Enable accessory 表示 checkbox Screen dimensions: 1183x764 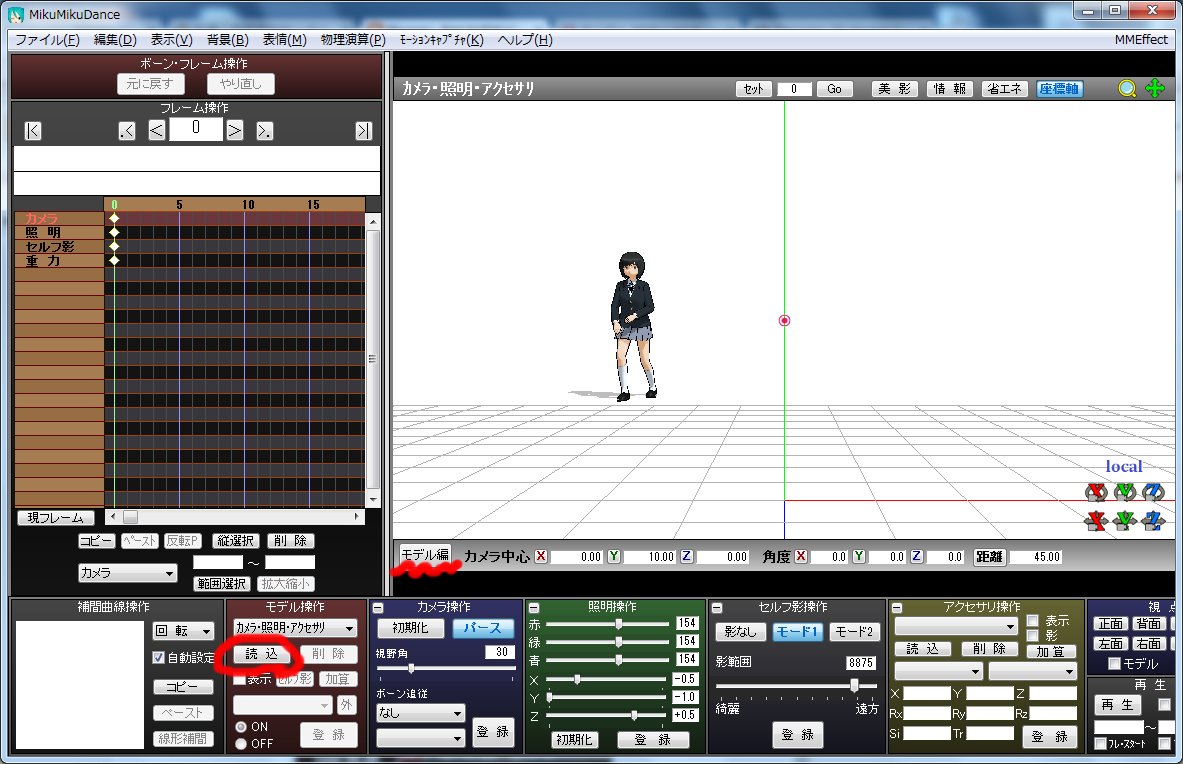tap(1033, 621)
